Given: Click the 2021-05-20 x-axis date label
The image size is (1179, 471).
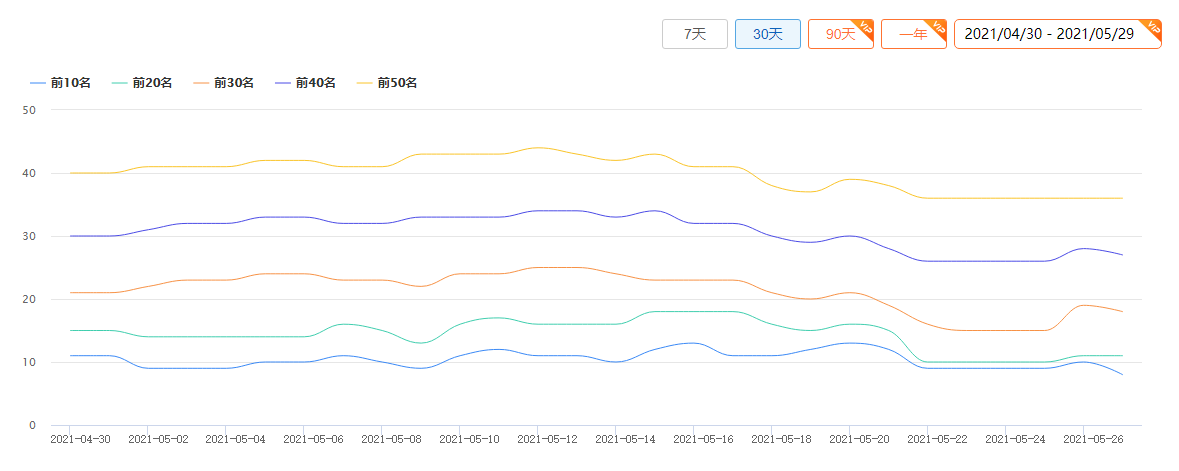Looking at the screenshot, I should tap(849, 439).
